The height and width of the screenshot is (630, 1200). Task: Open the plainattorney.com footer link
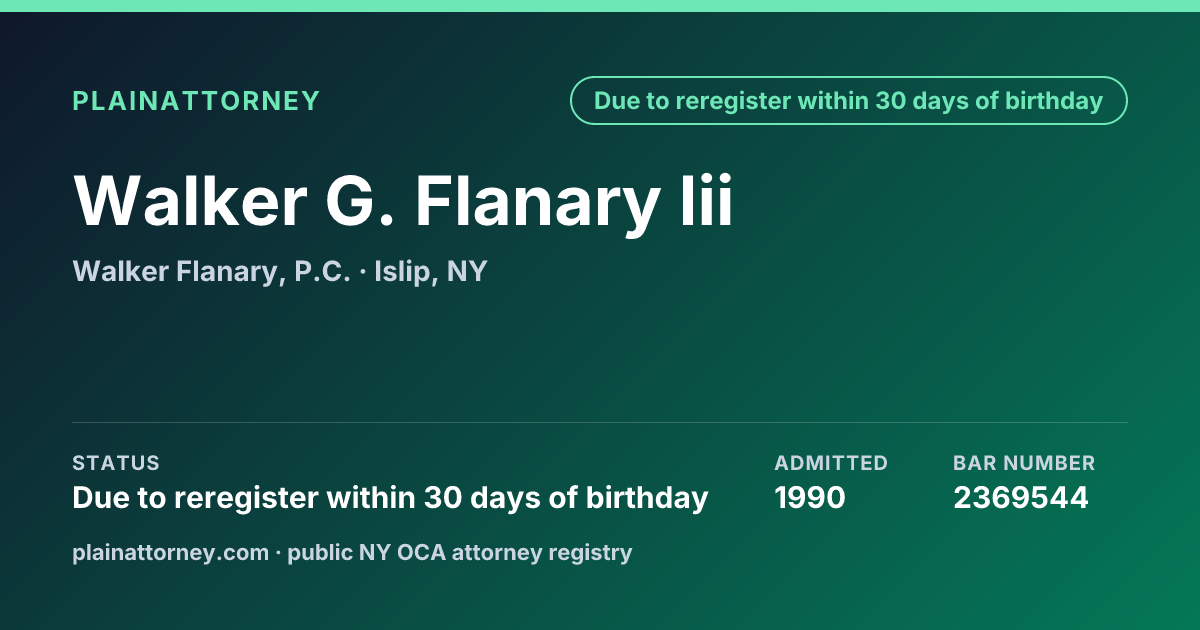[x=171, y=552]
